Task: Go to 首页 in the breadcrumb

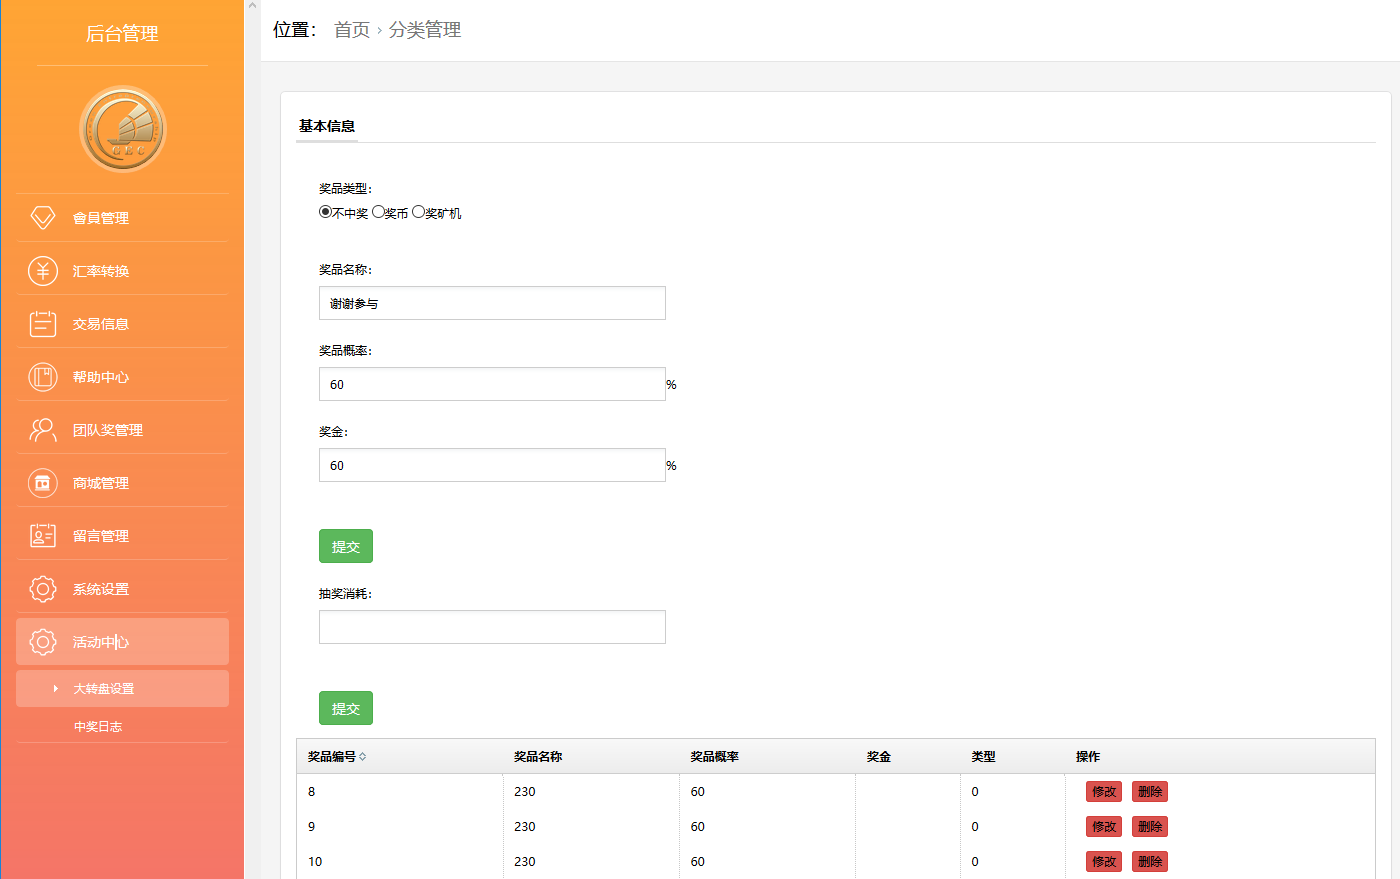Action: click(352, 30)
